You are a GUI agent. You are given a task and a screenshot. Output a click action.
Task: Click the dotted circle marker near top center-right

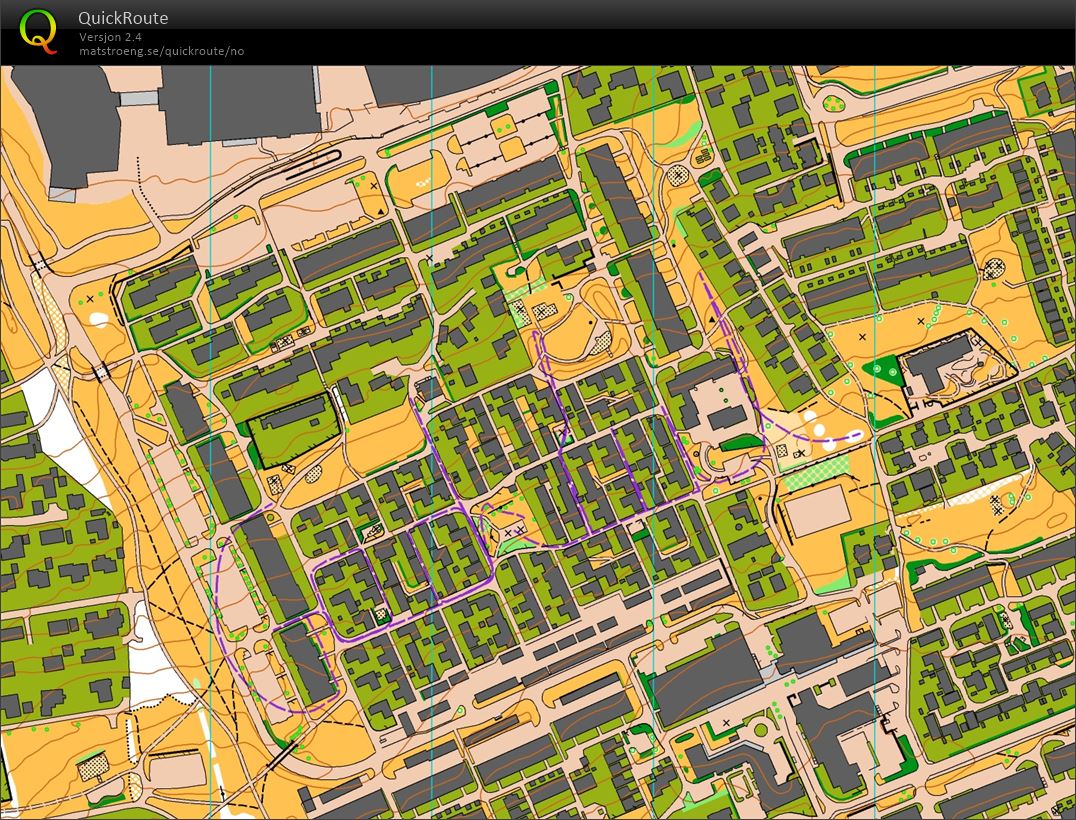pyautogui.click(x=680, y=175)
